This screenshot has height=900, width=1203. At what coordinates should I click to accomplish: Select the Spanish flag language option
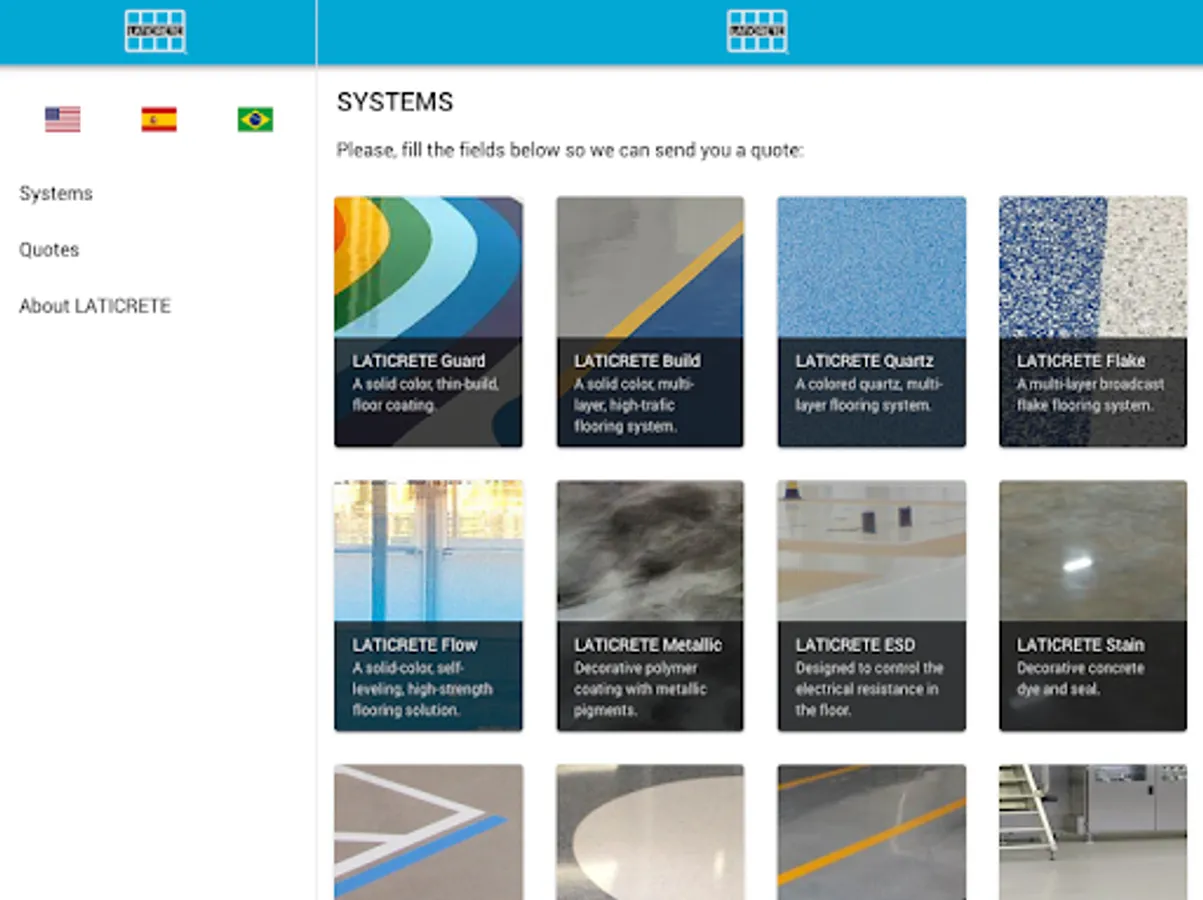click(159, 120)
